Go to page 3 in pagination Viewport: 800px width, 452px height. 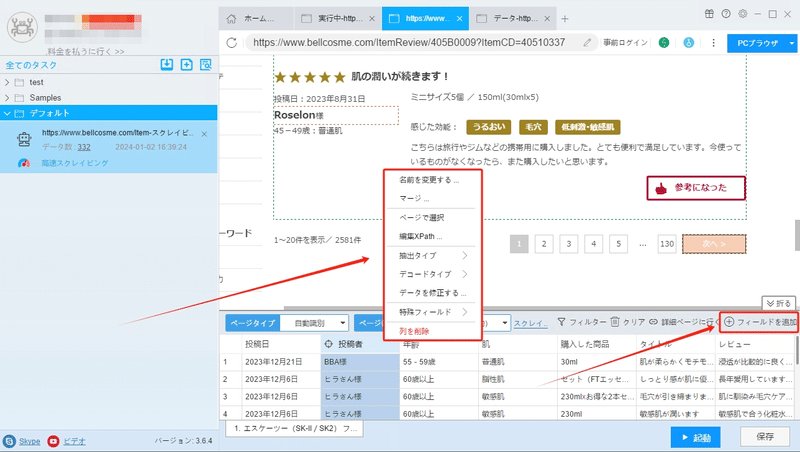(x=569, y=244)
